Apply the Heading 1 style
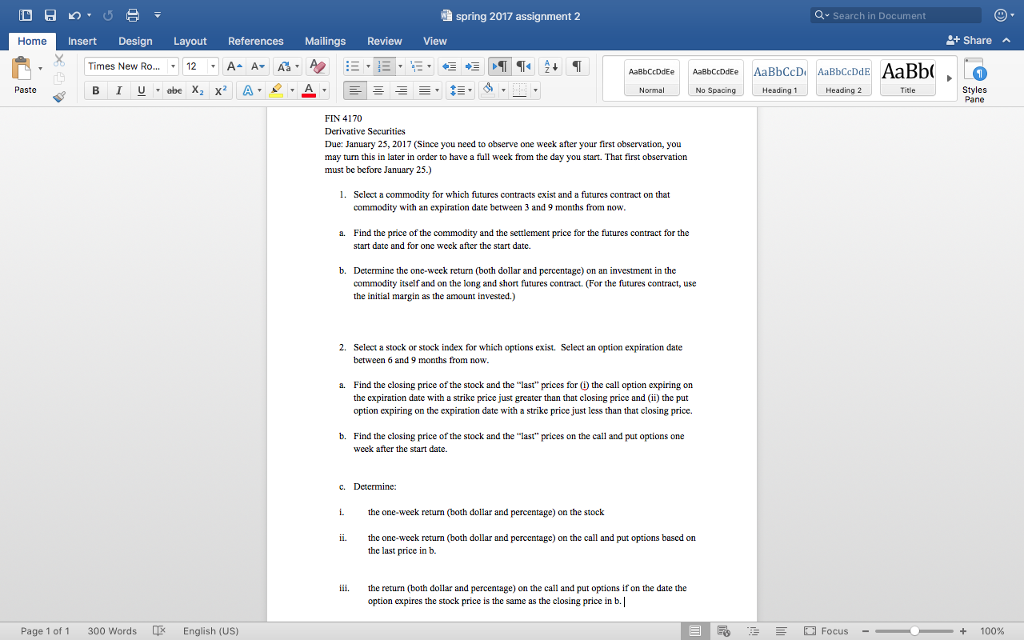The image size is (1024, 640). point(780,75)
